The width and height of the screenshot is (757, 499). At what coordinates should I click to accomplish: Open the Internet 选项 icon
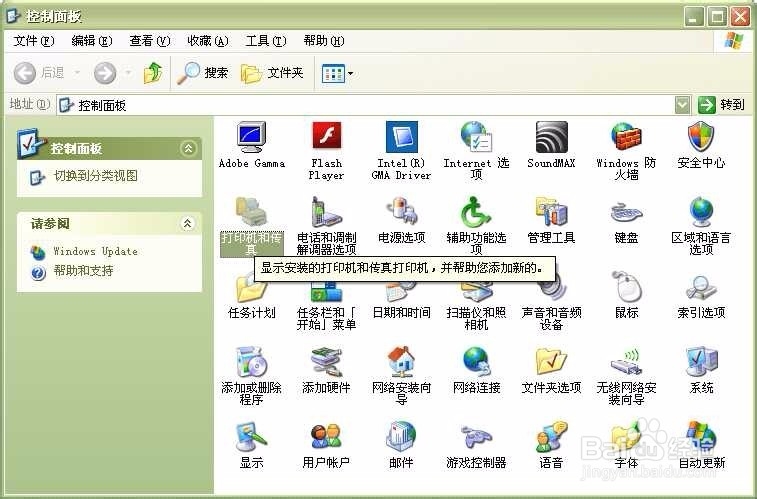point(476,137)
